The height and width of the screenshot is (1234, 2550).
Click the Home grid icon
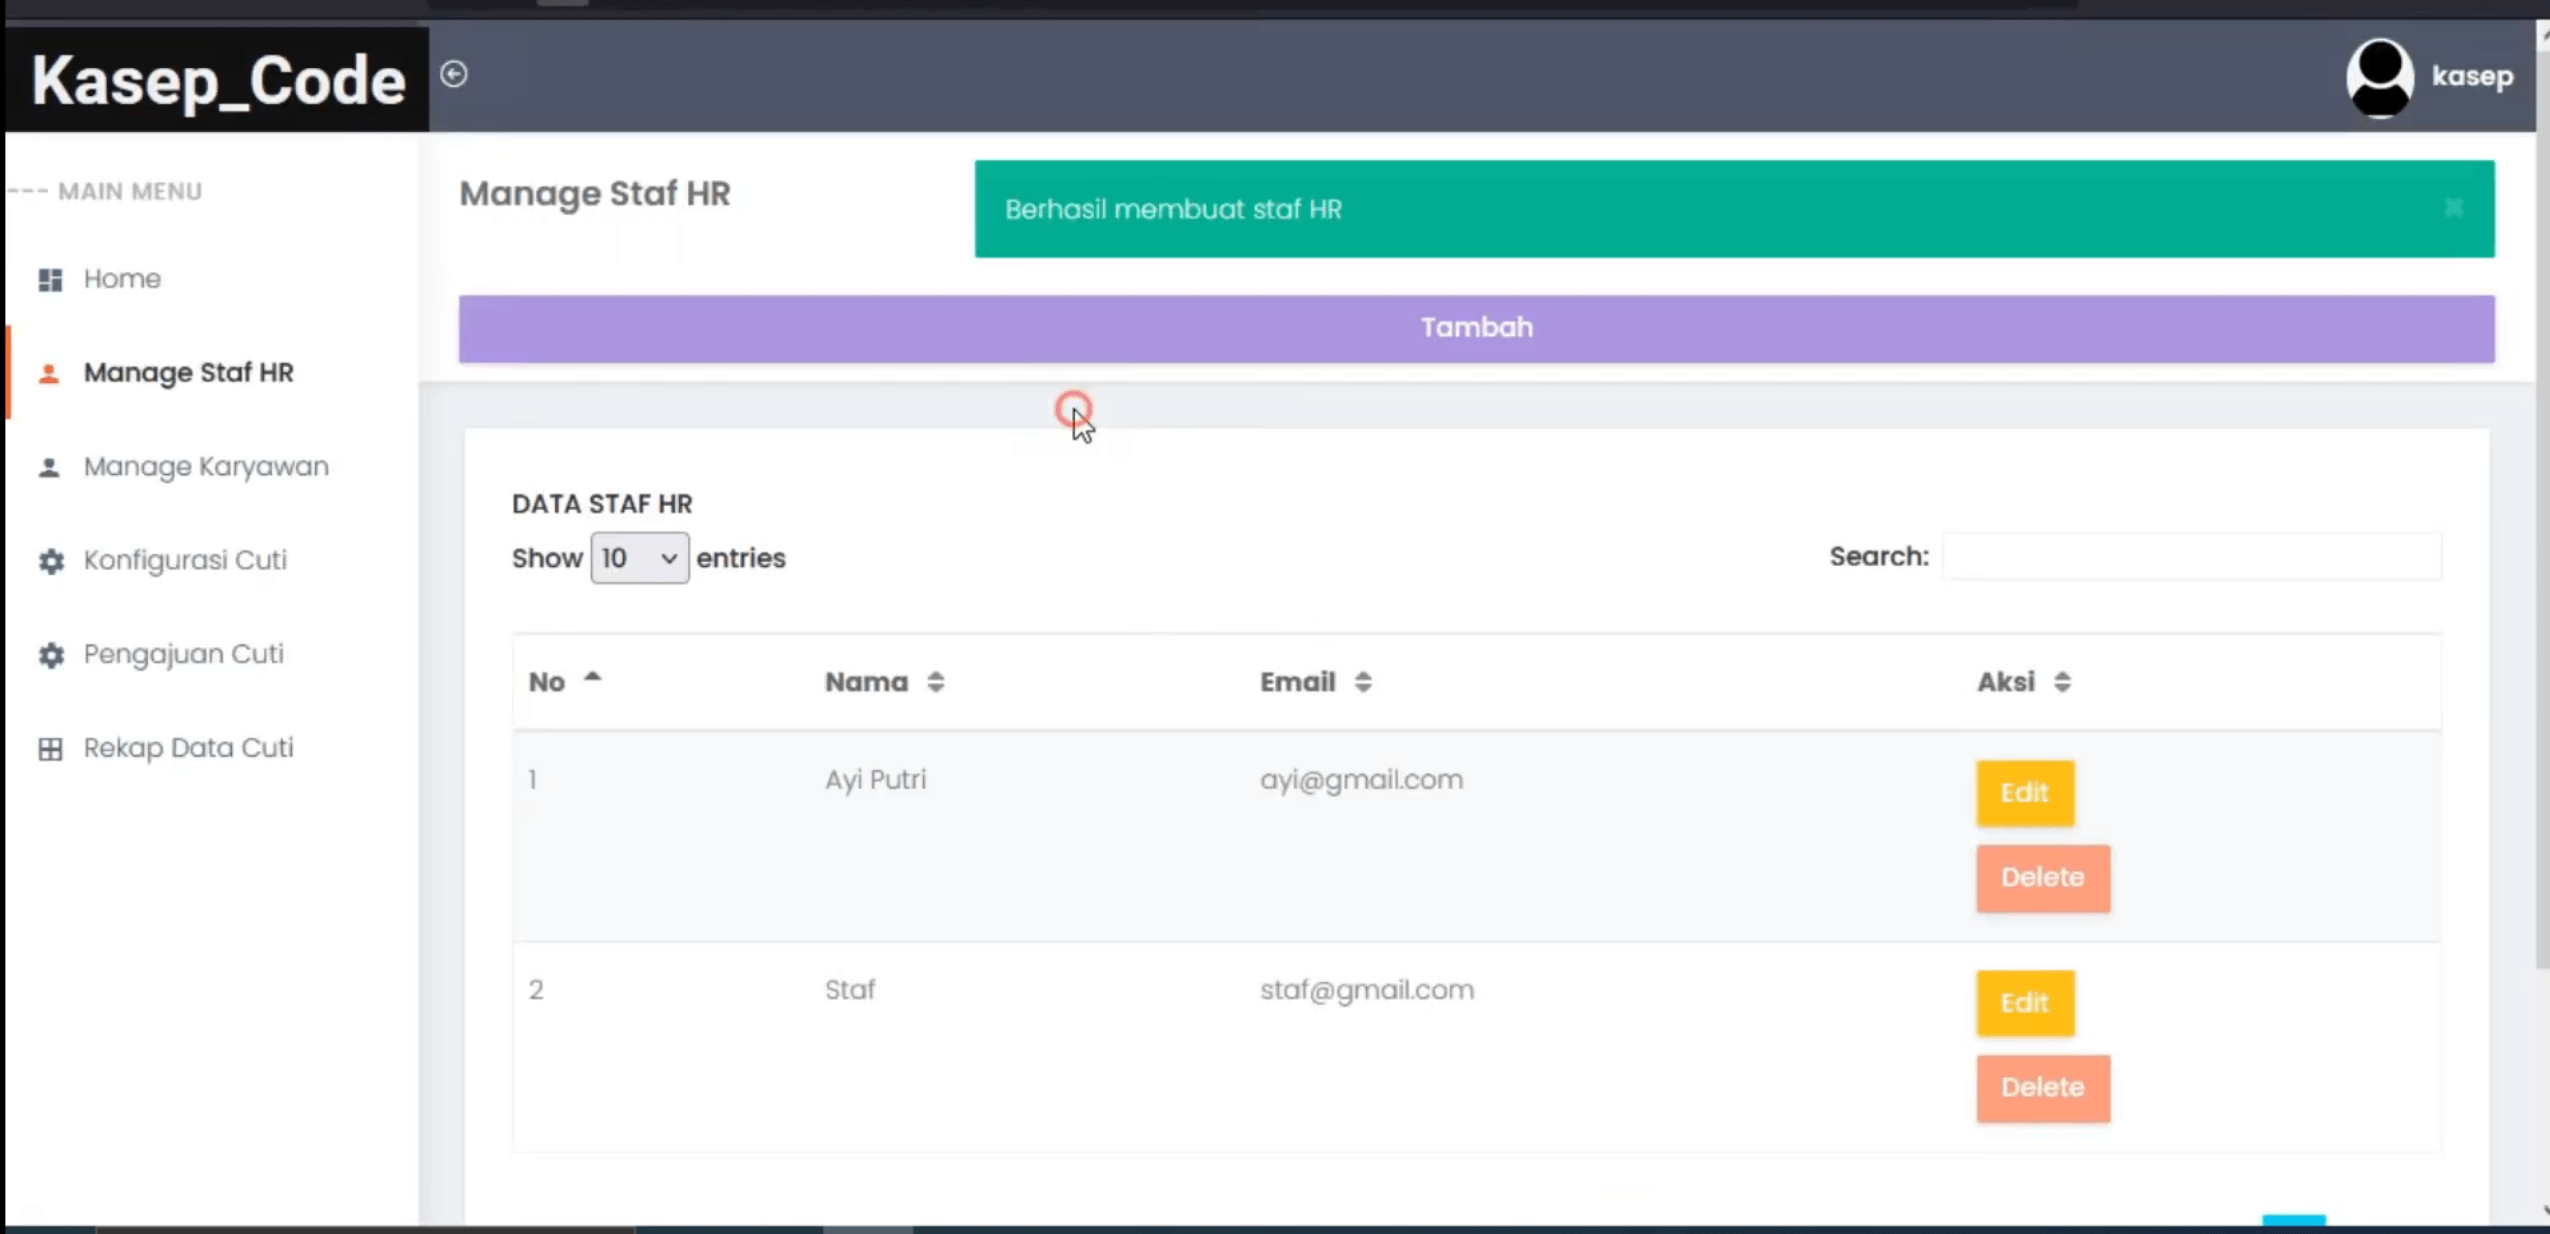50,279
